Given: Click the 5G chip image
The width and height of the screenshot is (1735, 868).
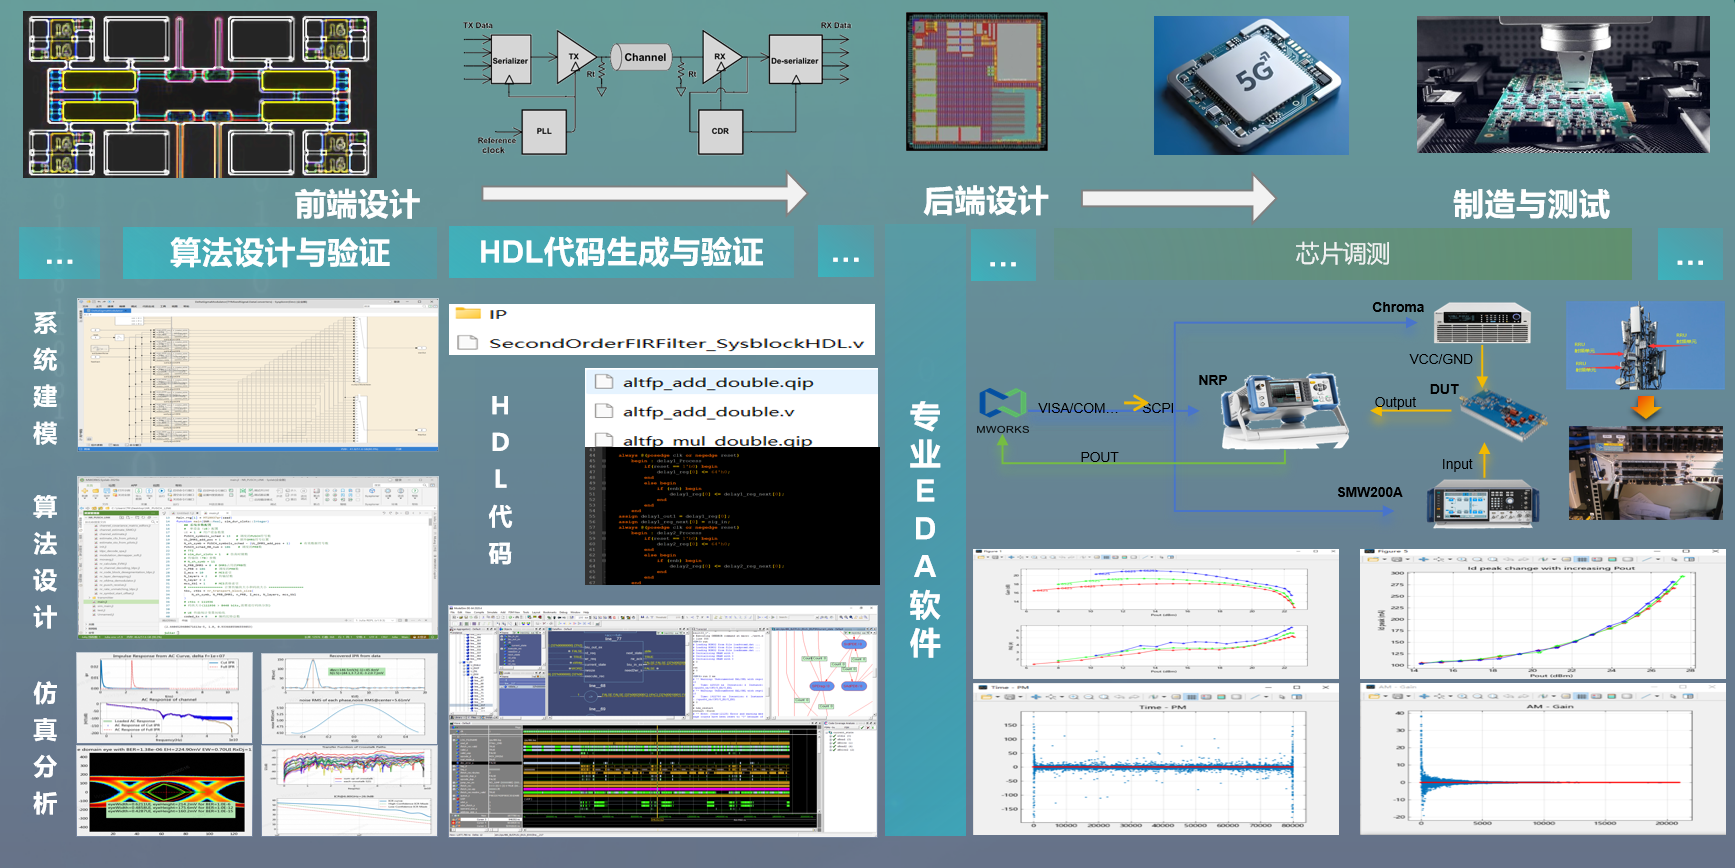Looking at the screenshot, I should [1251, 85].
